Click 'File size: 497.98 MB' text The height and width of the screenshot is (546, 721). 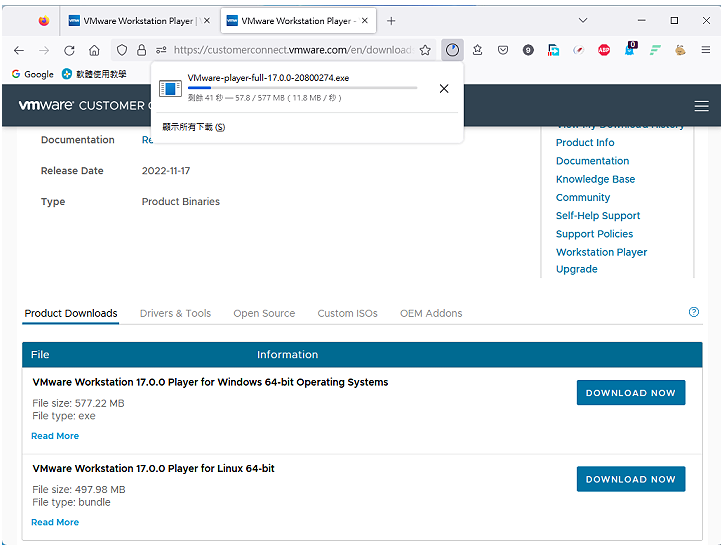[79, 489]
